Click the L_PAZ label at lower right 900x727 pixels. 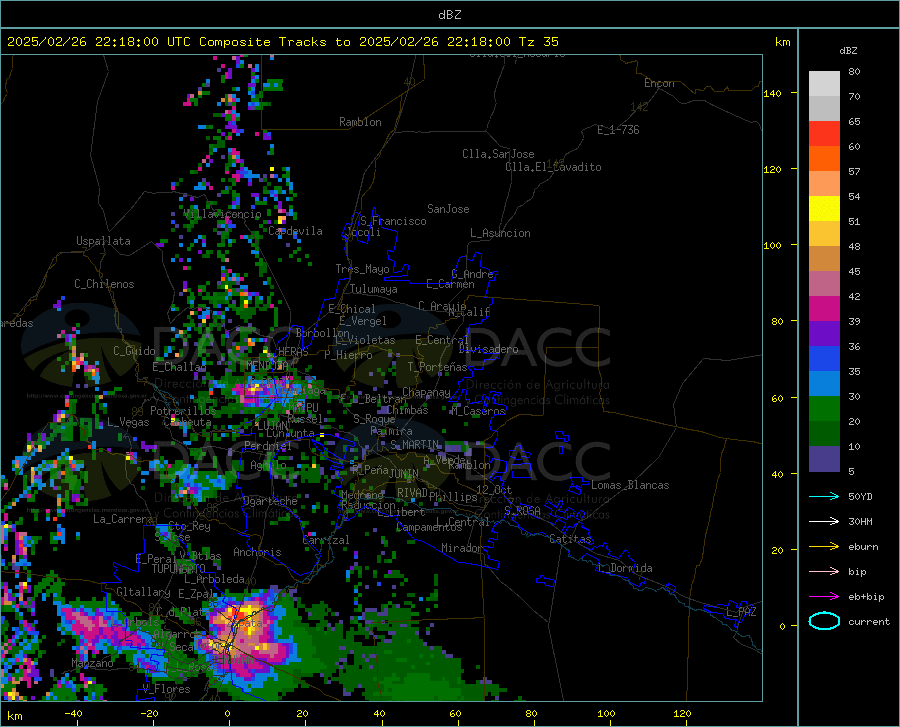(741, 612)
